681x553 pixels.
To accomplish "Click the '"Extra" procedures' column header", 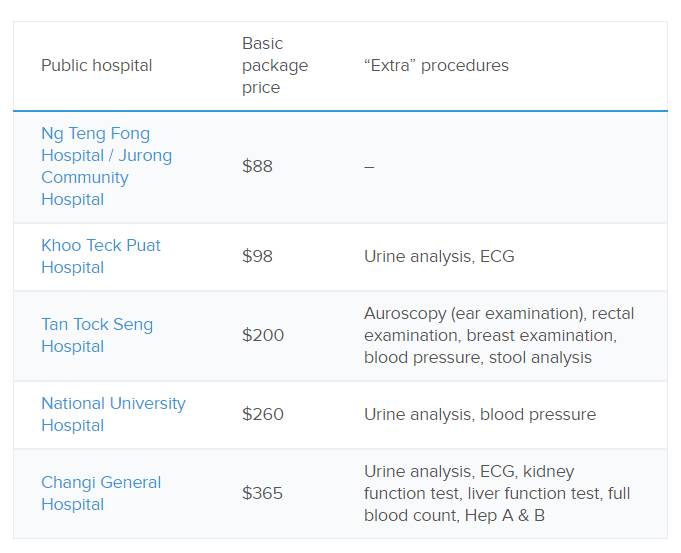I will point(436,66).
